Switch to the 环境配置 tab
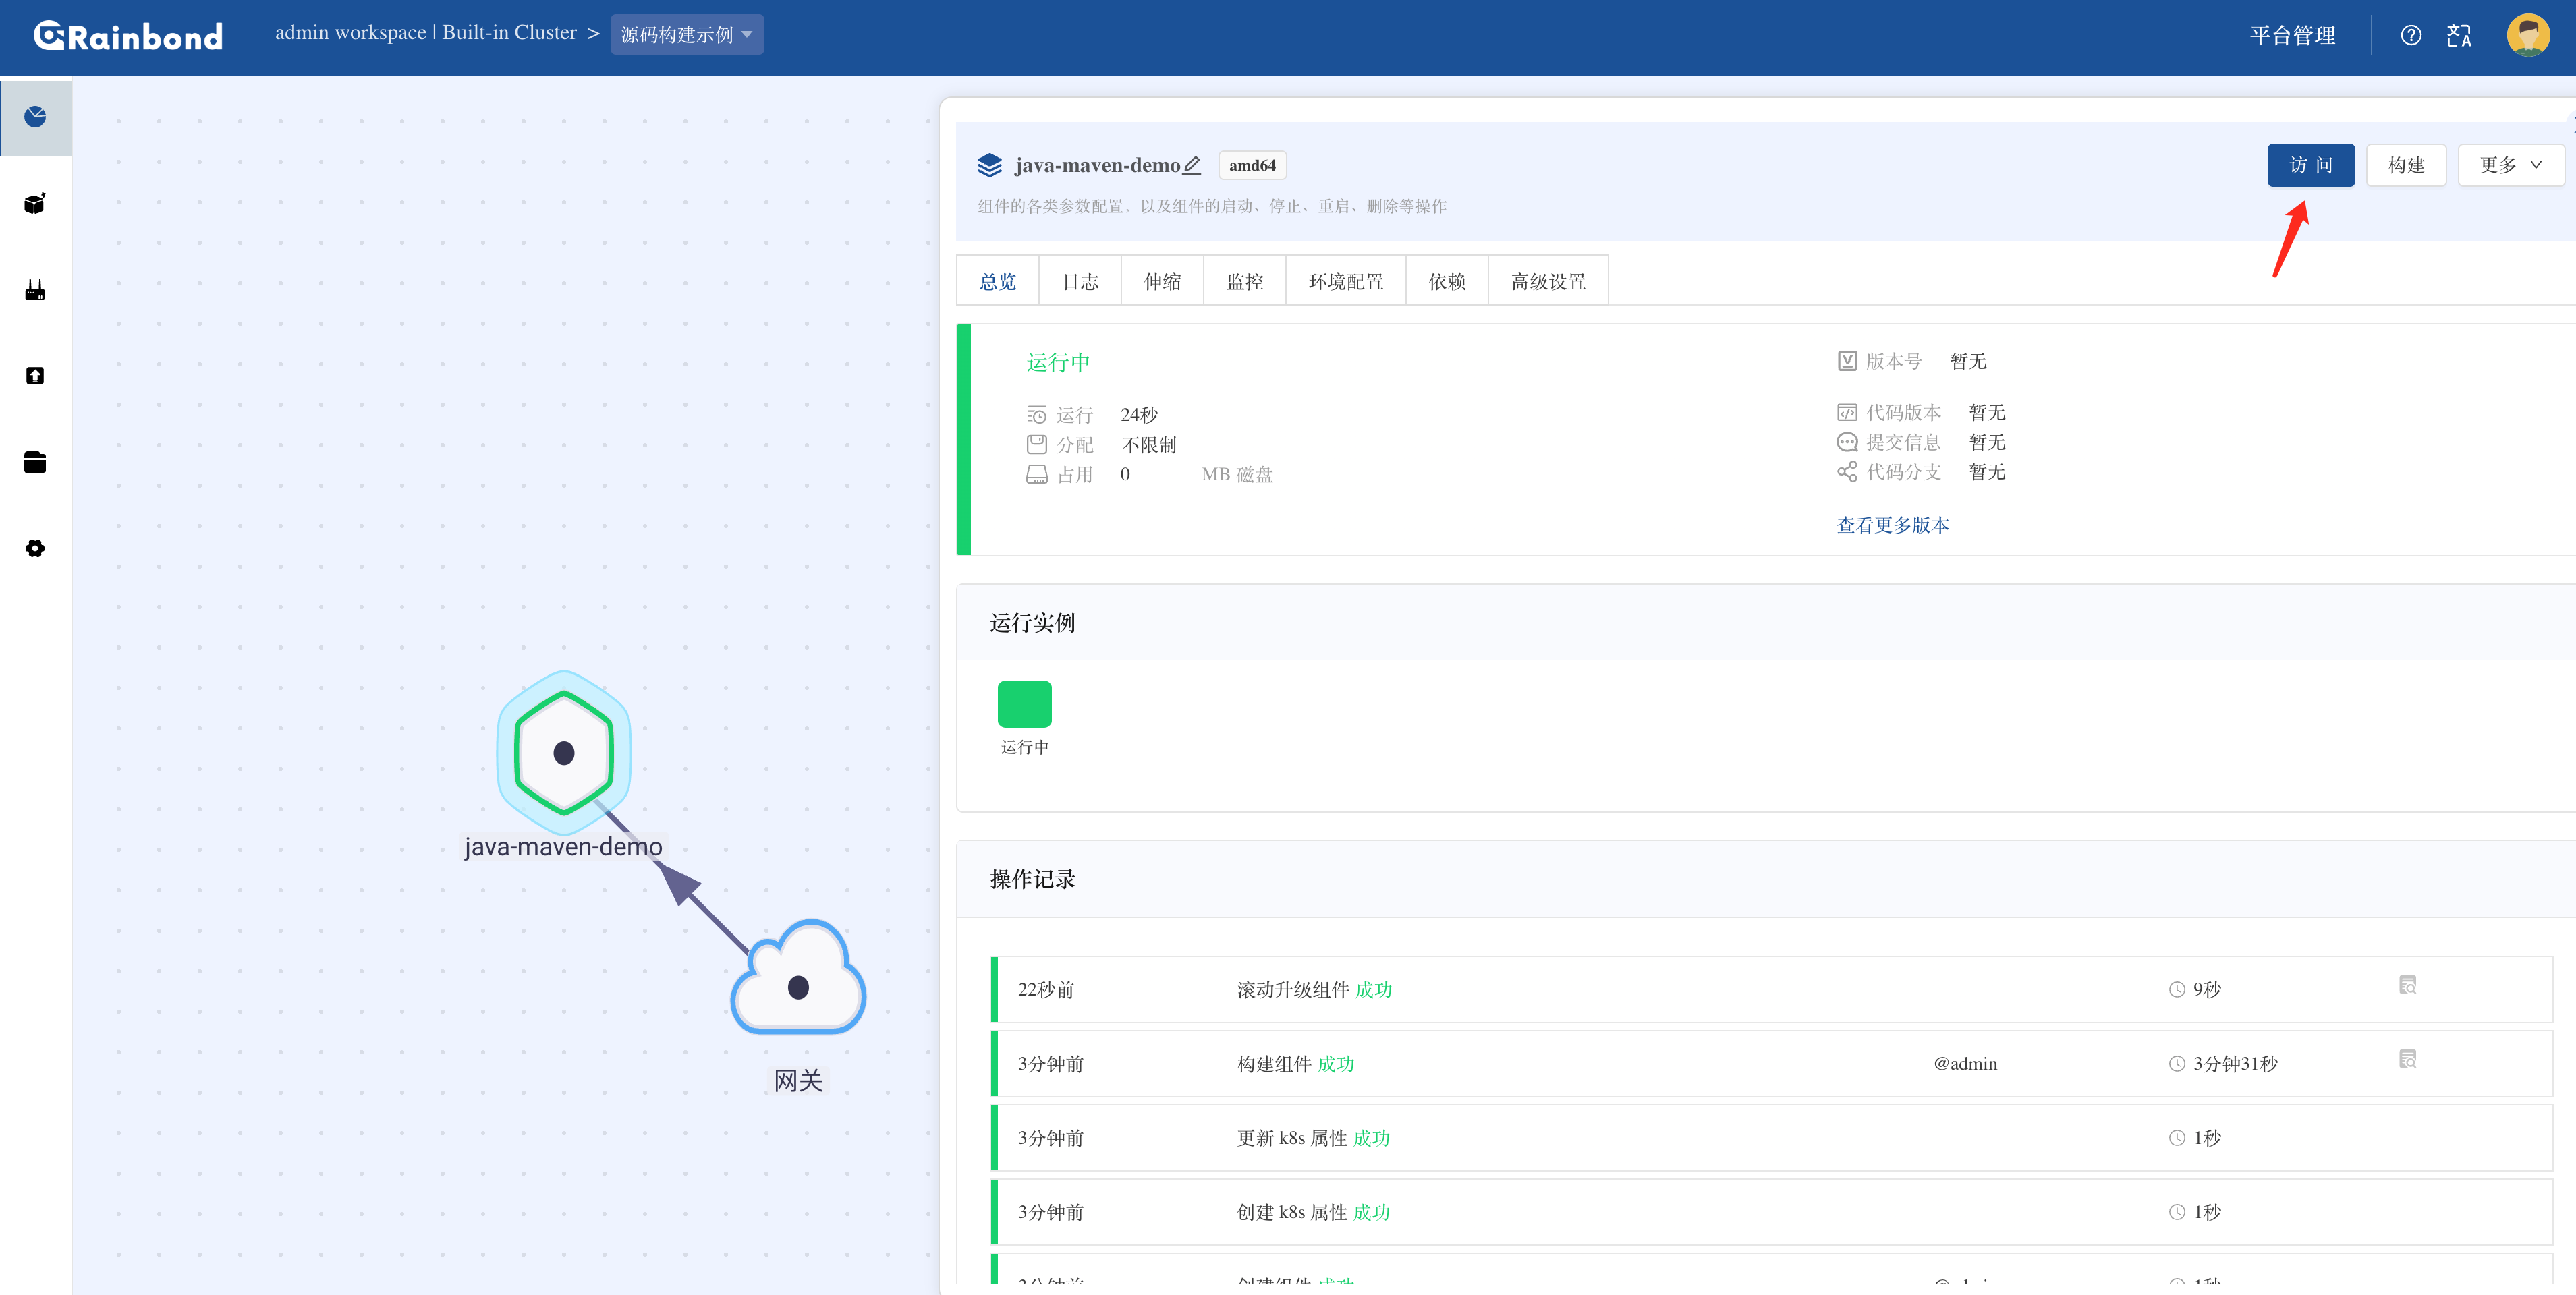This screenshot has height=1295, width=2576. tap(1345, 282)
